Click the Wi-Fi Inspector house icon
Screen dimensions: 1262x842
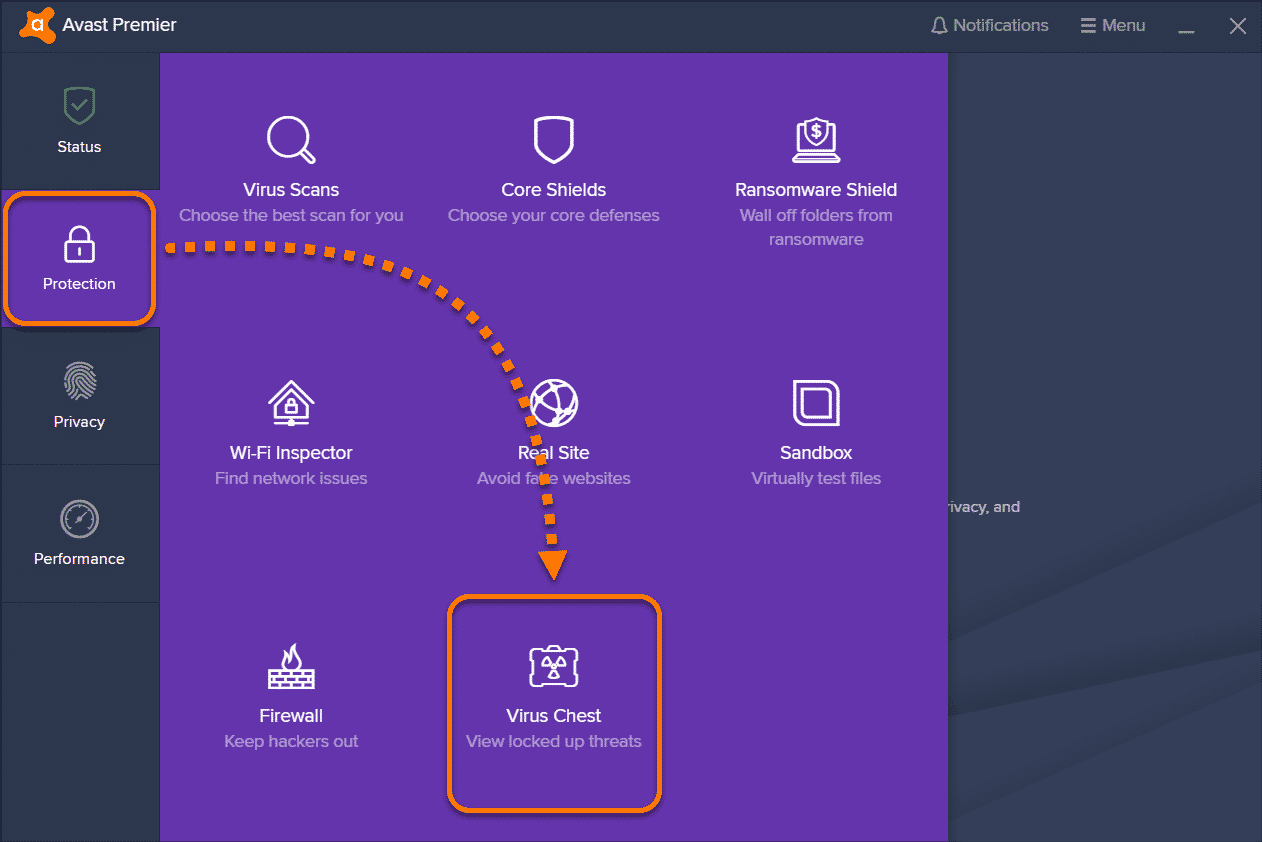(291, 402)
